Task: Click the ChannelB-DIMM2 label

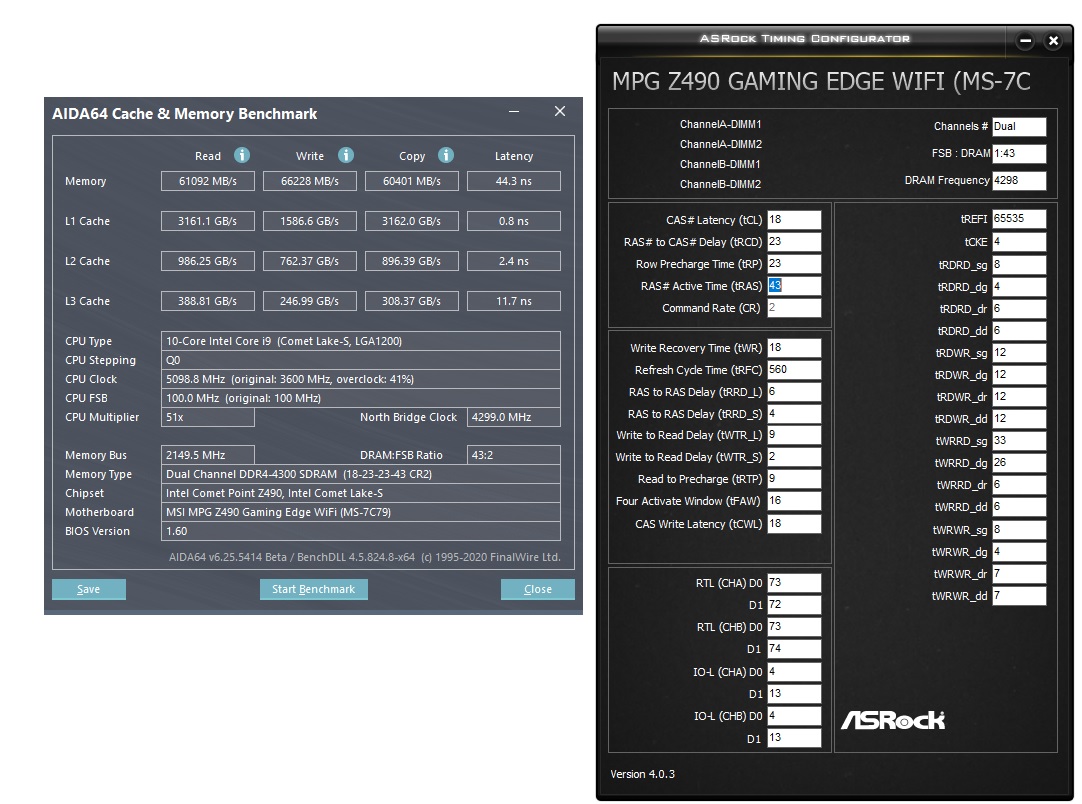Action: tap(720, 184)
